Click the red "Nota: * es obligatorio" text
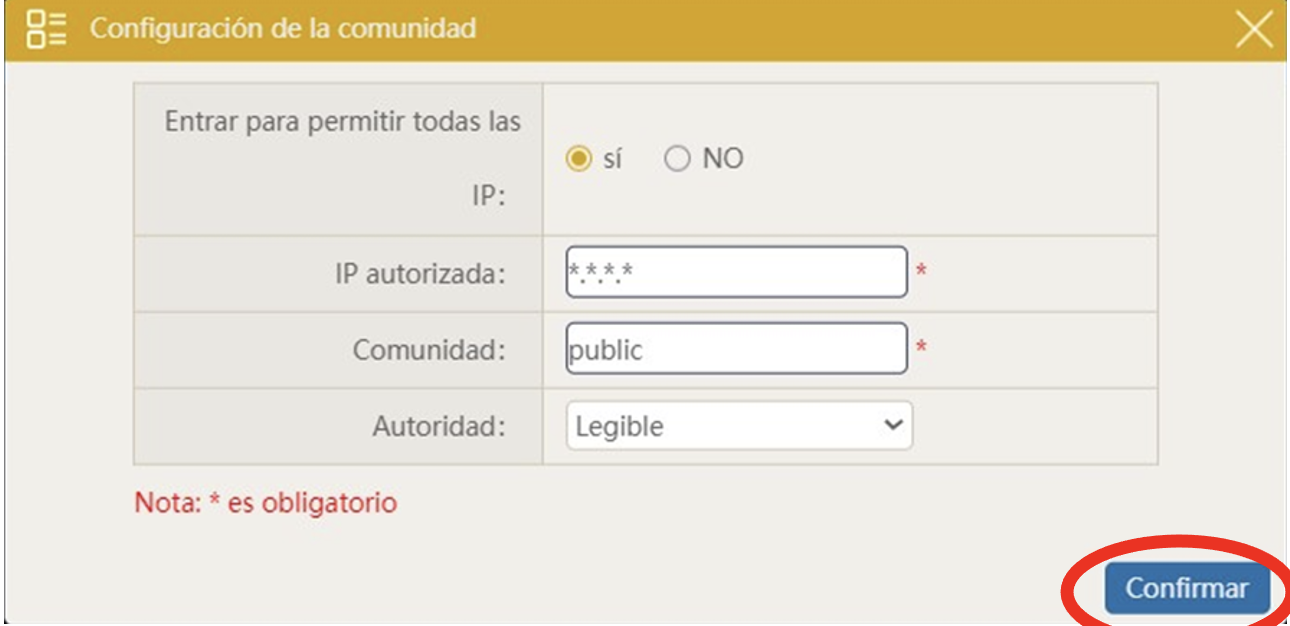 click(x=265, y=502)
